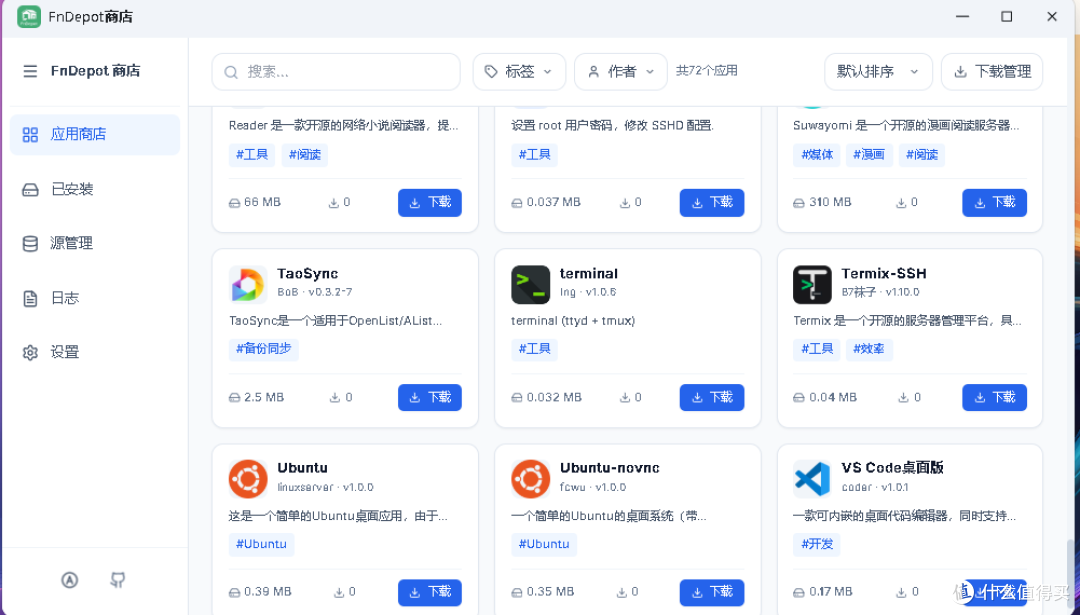Viewport: 1080px width, 615px height.
Task: Click the Termix-SSH app icon
Action: [x=812, y=284]
